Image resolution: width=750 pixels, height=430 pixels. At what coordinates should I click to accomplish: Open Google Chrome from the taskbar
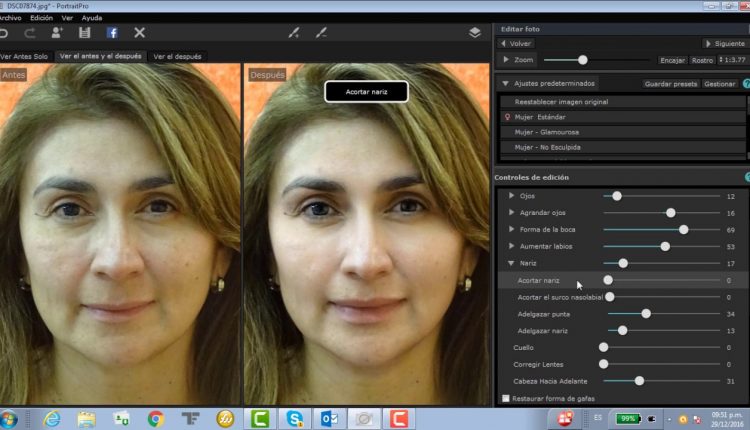coord(155,419)
